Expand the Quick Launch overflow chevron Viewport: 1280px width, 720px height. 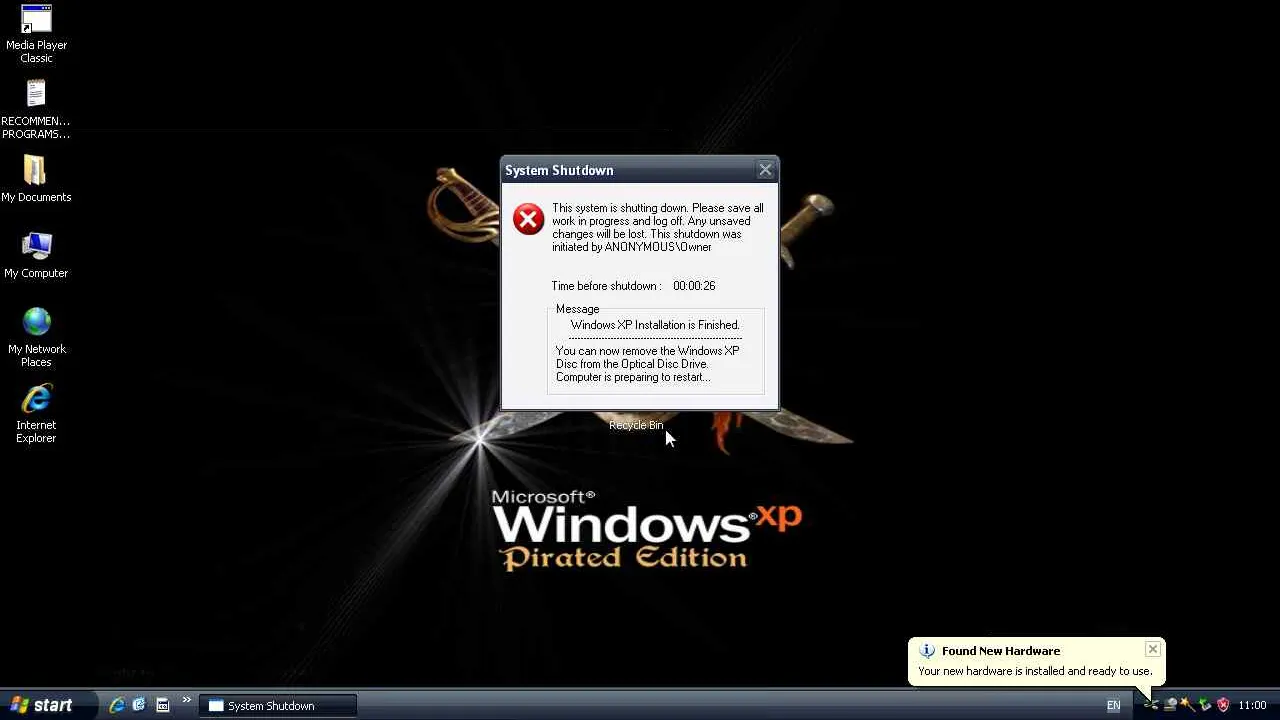(x=186, y=700)
